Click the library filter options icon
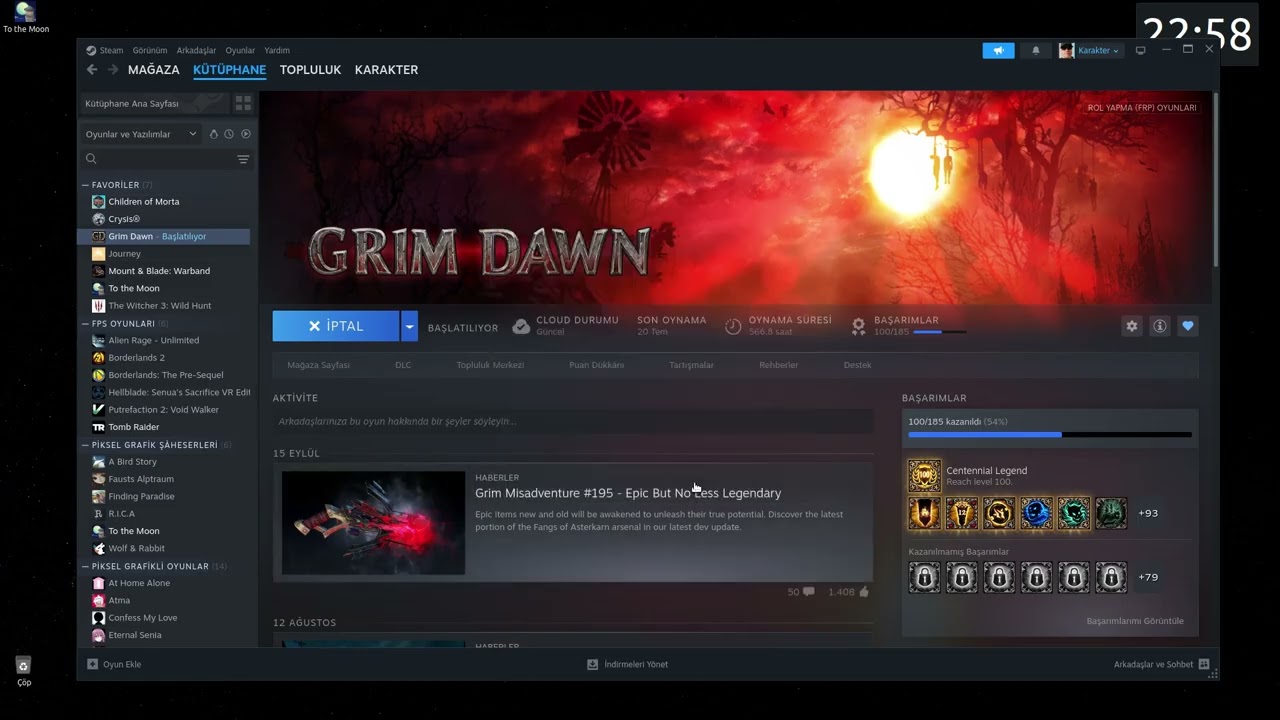The height and width of the screenshot is (720, 1280). click(243, 159)
